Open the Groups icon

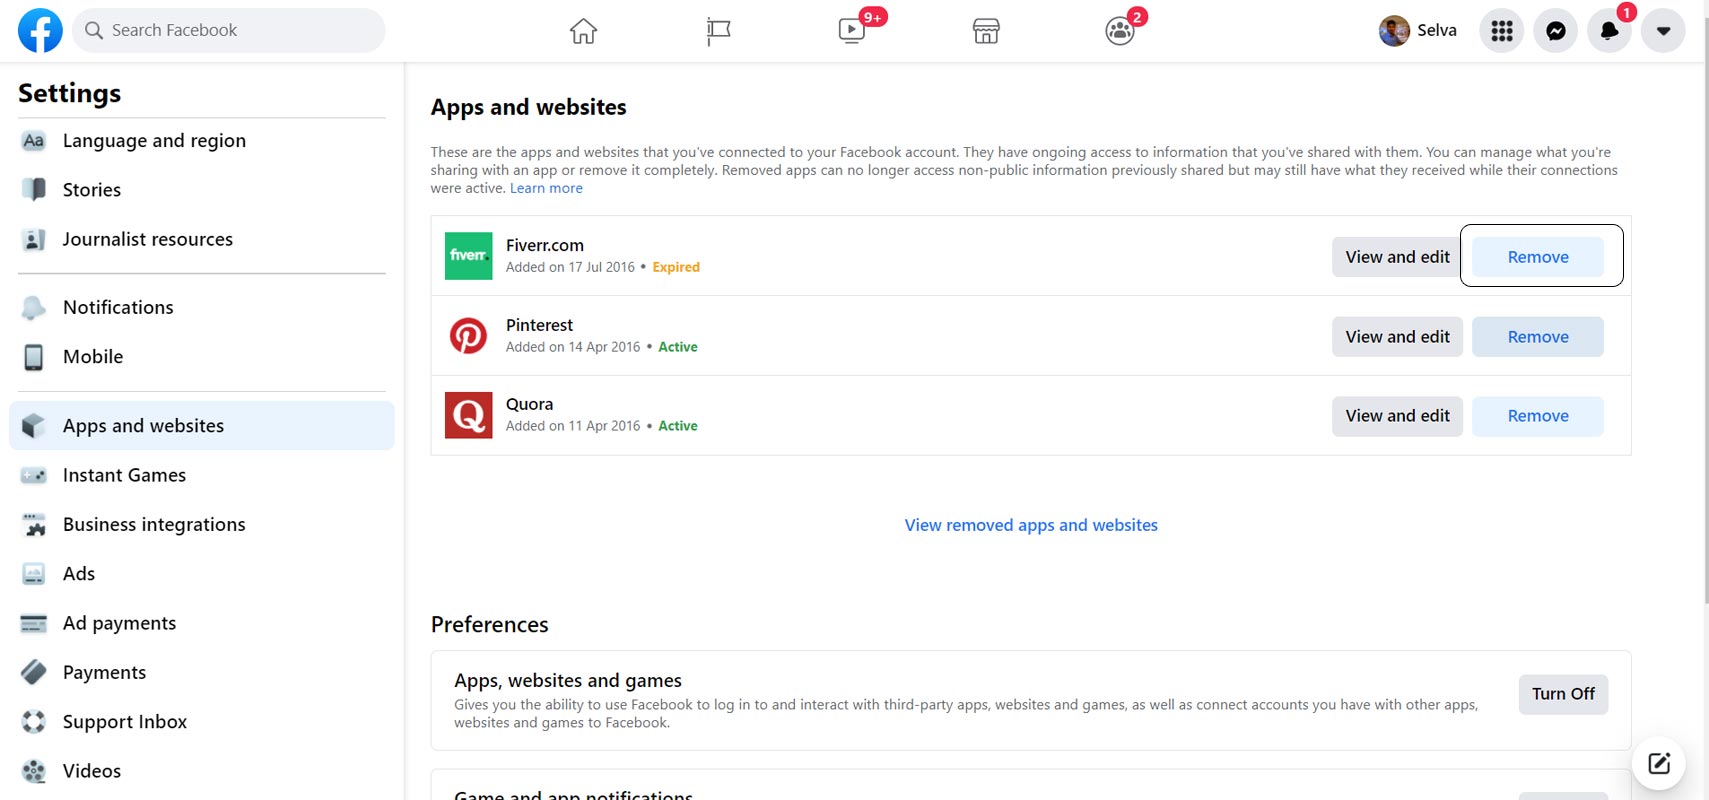[x=1120, y=31]
